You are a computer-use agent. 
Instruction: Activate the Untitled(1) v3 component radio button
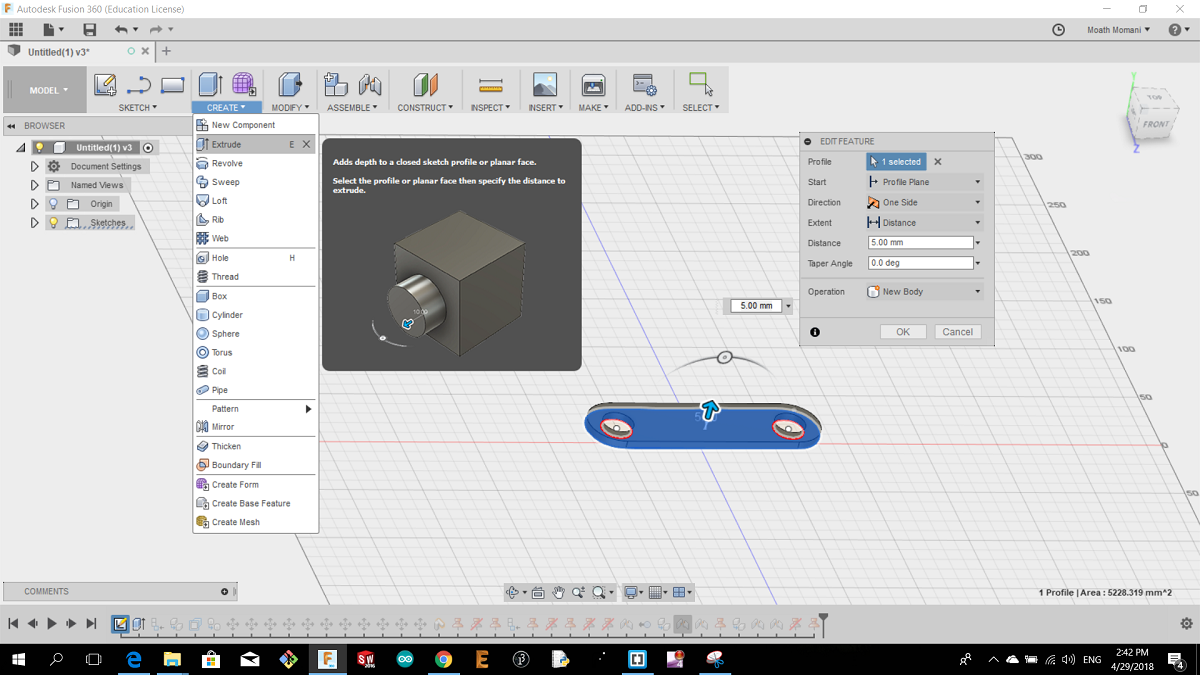pyautogui.click(x=148, y=147)
